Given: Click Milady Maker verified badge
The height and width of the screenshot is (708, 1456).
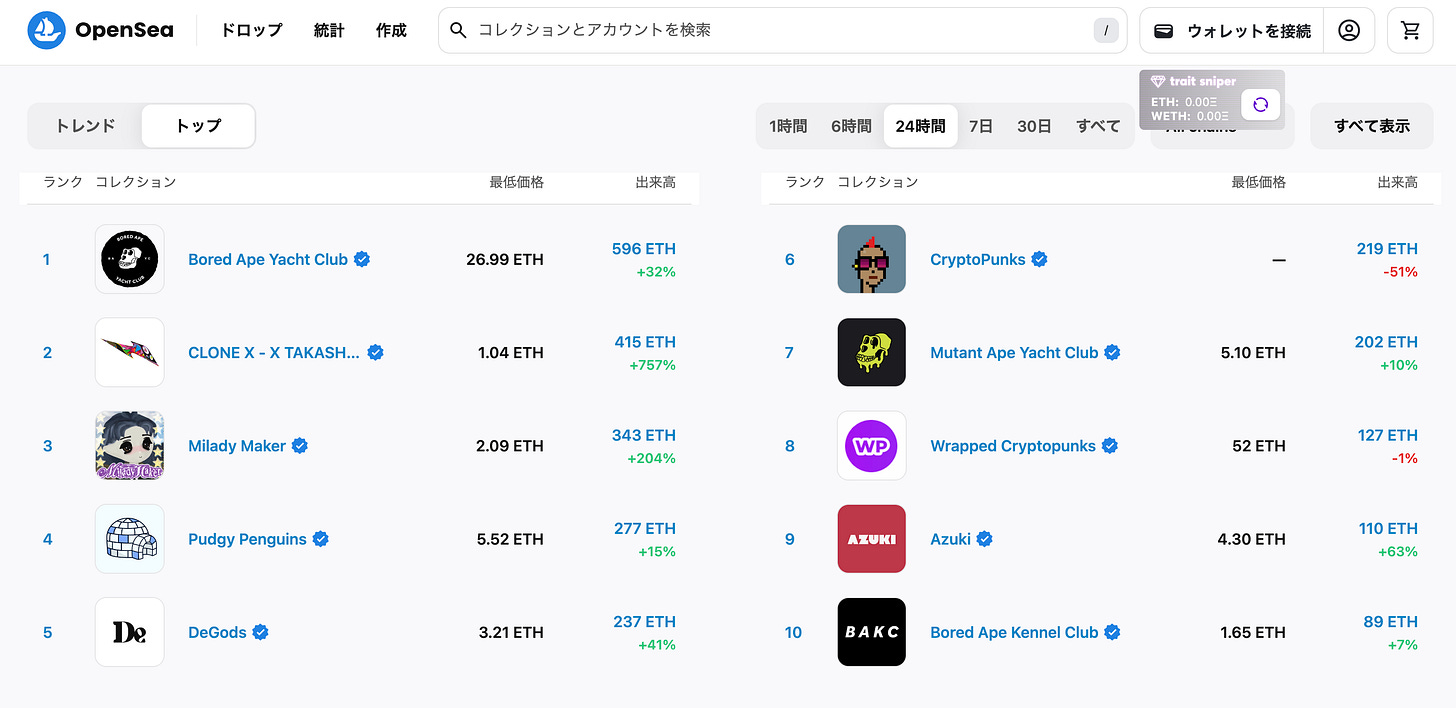Looking at the screenshot, I should point(300,446).
